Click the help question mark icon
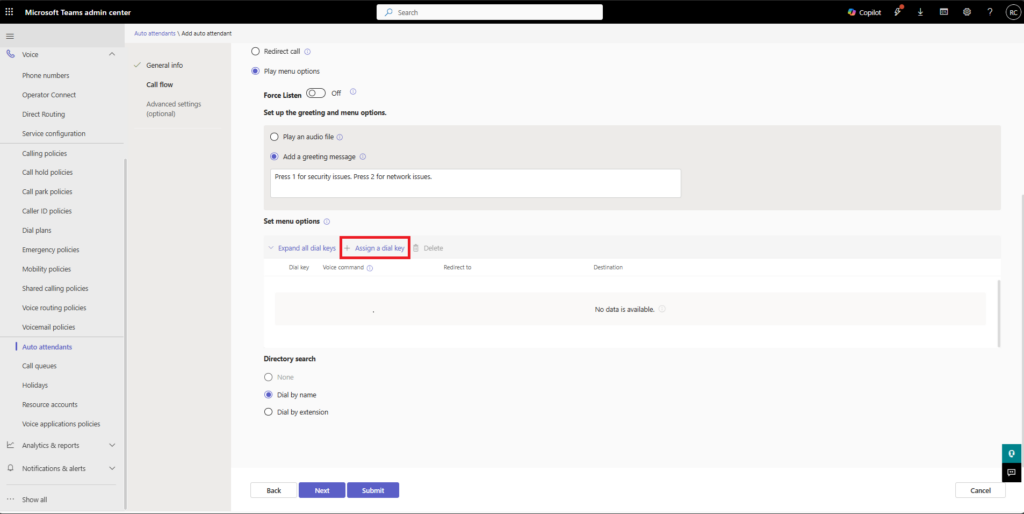 pos(990,12)
